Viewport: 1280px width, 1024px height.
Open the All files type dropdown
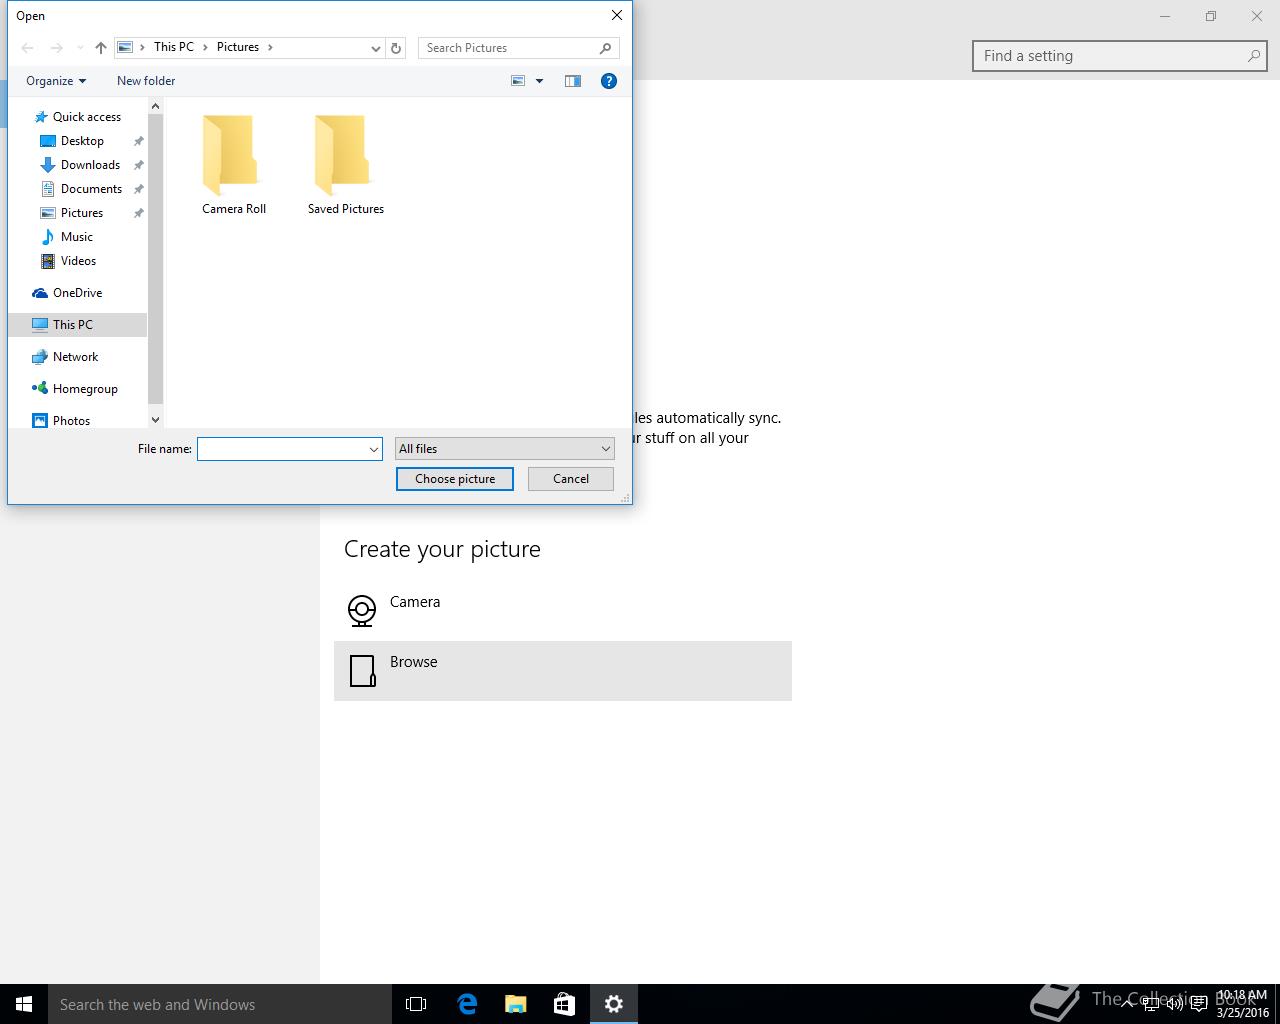click(x=504, y=449)
